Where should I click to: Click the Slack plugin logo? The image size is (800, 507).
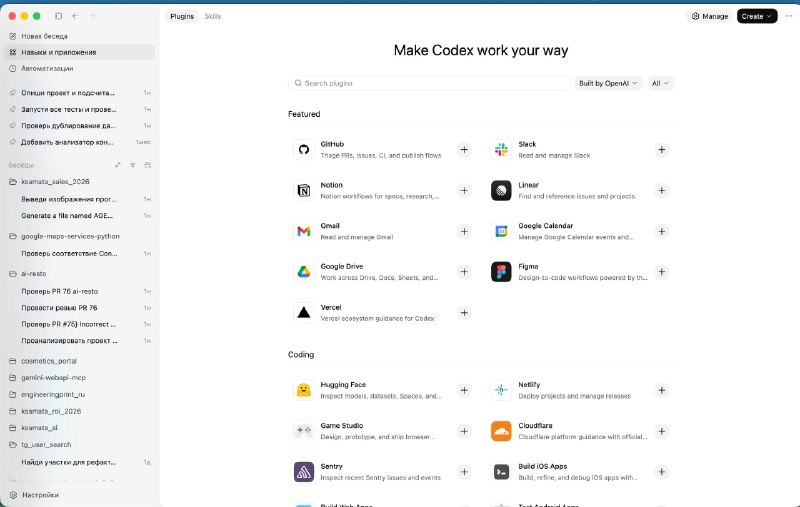(501, 149)
